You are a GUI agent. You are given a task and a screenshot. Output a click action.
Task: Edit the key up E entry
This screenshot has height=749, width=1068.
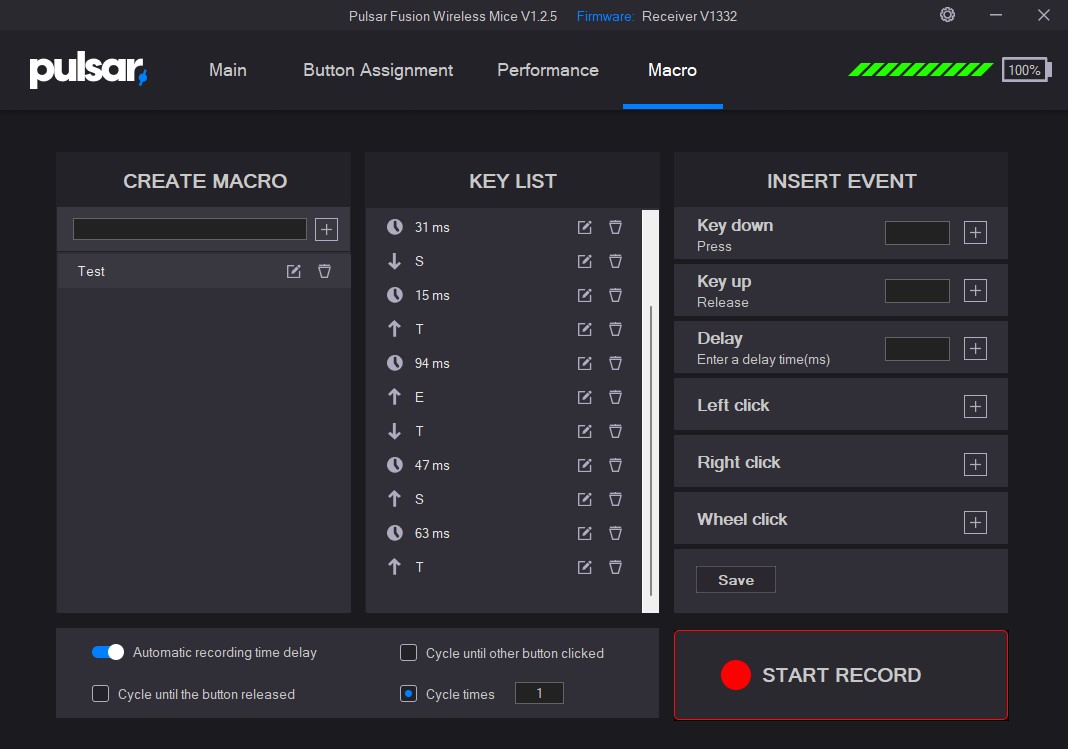(x=585, y=397)
